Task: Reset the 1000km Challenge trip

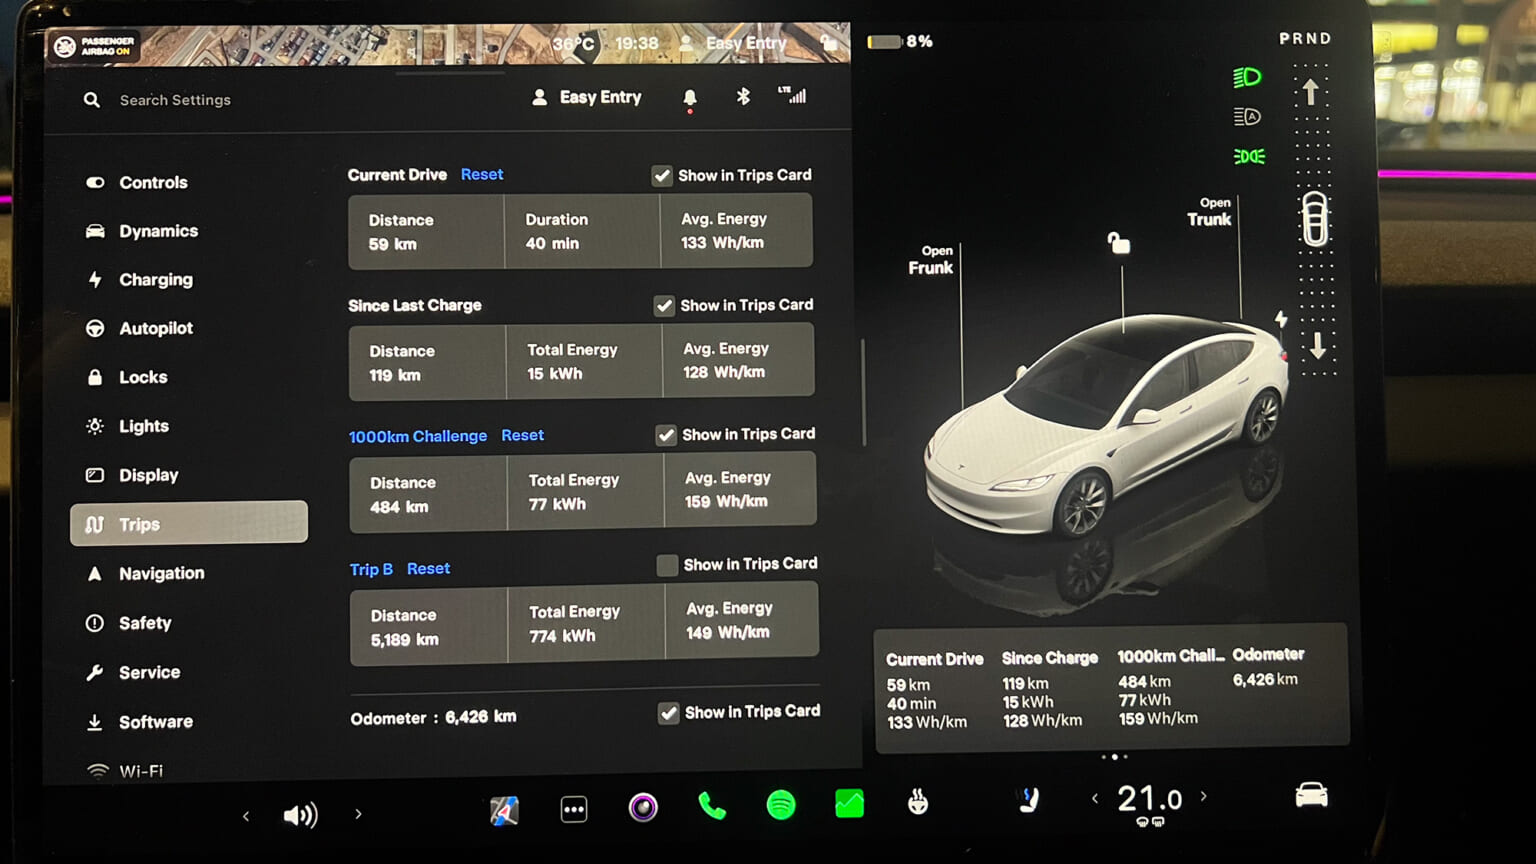Action: click(x=522, y=435)
